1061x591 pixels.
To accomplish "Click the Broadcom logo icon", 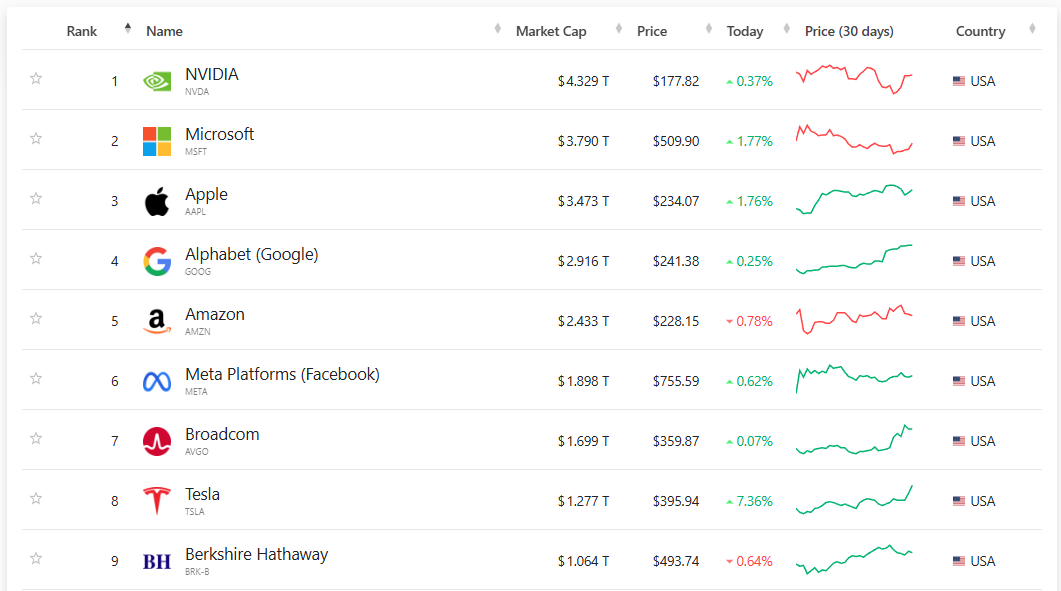I will point(157,441).
